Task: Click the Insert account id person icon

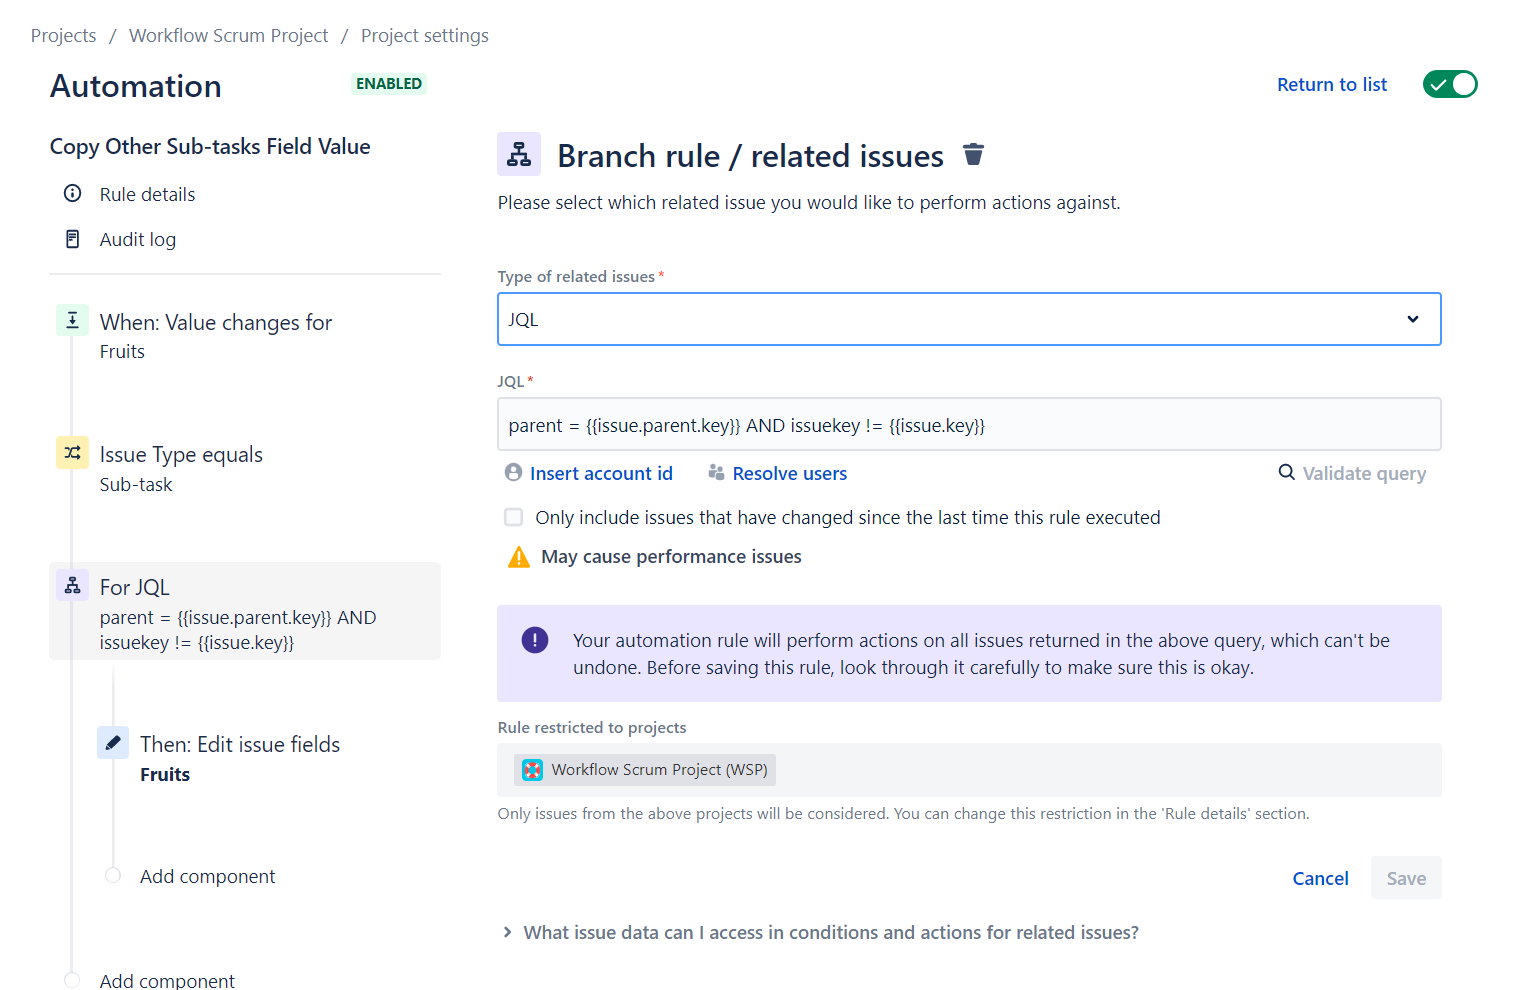Action: click(x=513, y=472)
